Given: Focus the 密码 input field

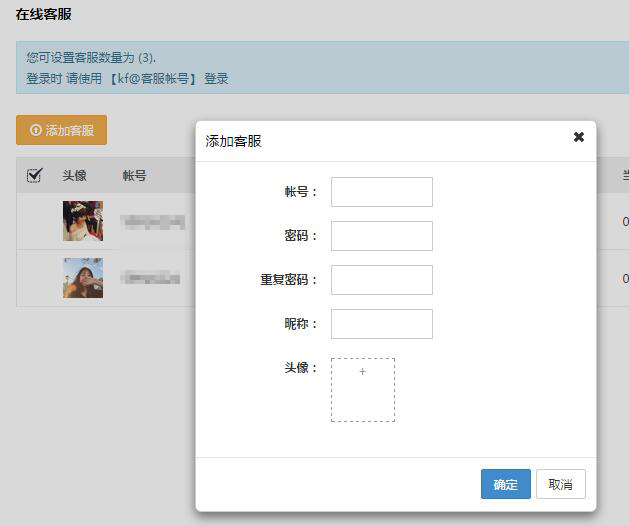Looking at the screenshot, I should pyautogui.click(x=381, y=236).
